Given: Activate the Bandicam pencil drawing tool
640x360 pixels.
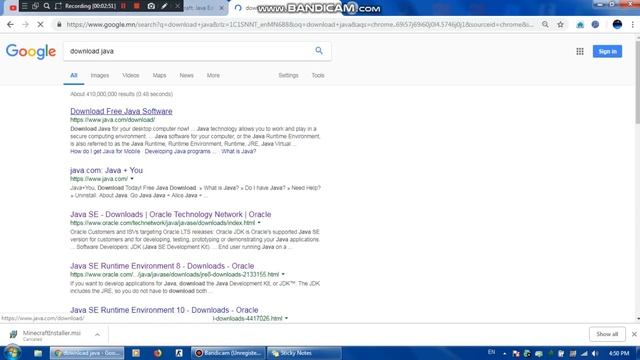Looking at the screenshot, I should coord(164,6).
